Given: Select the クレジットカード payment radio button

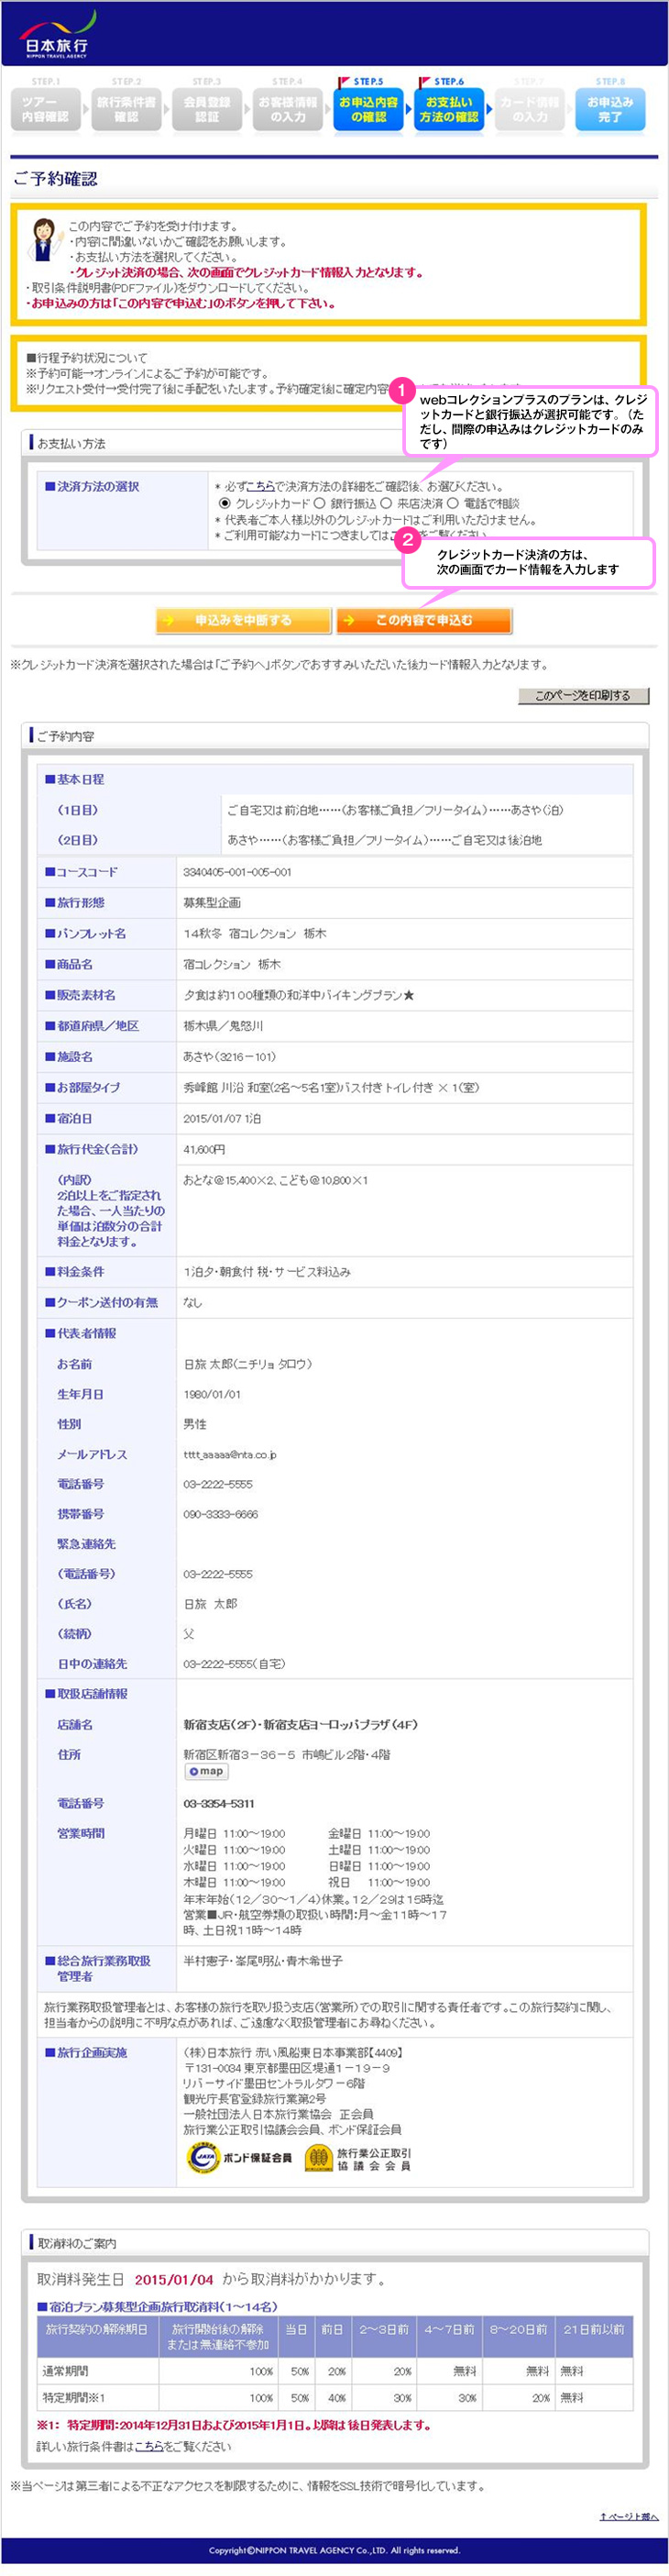Looking at the screenshot, I should point(225,504).
